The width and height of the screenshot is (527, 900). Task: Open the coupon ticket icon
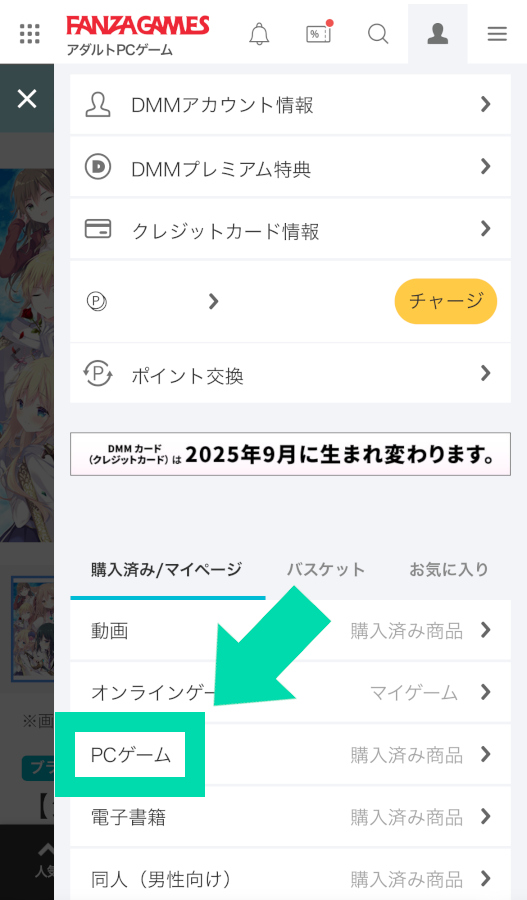click(x=319, y=33)
